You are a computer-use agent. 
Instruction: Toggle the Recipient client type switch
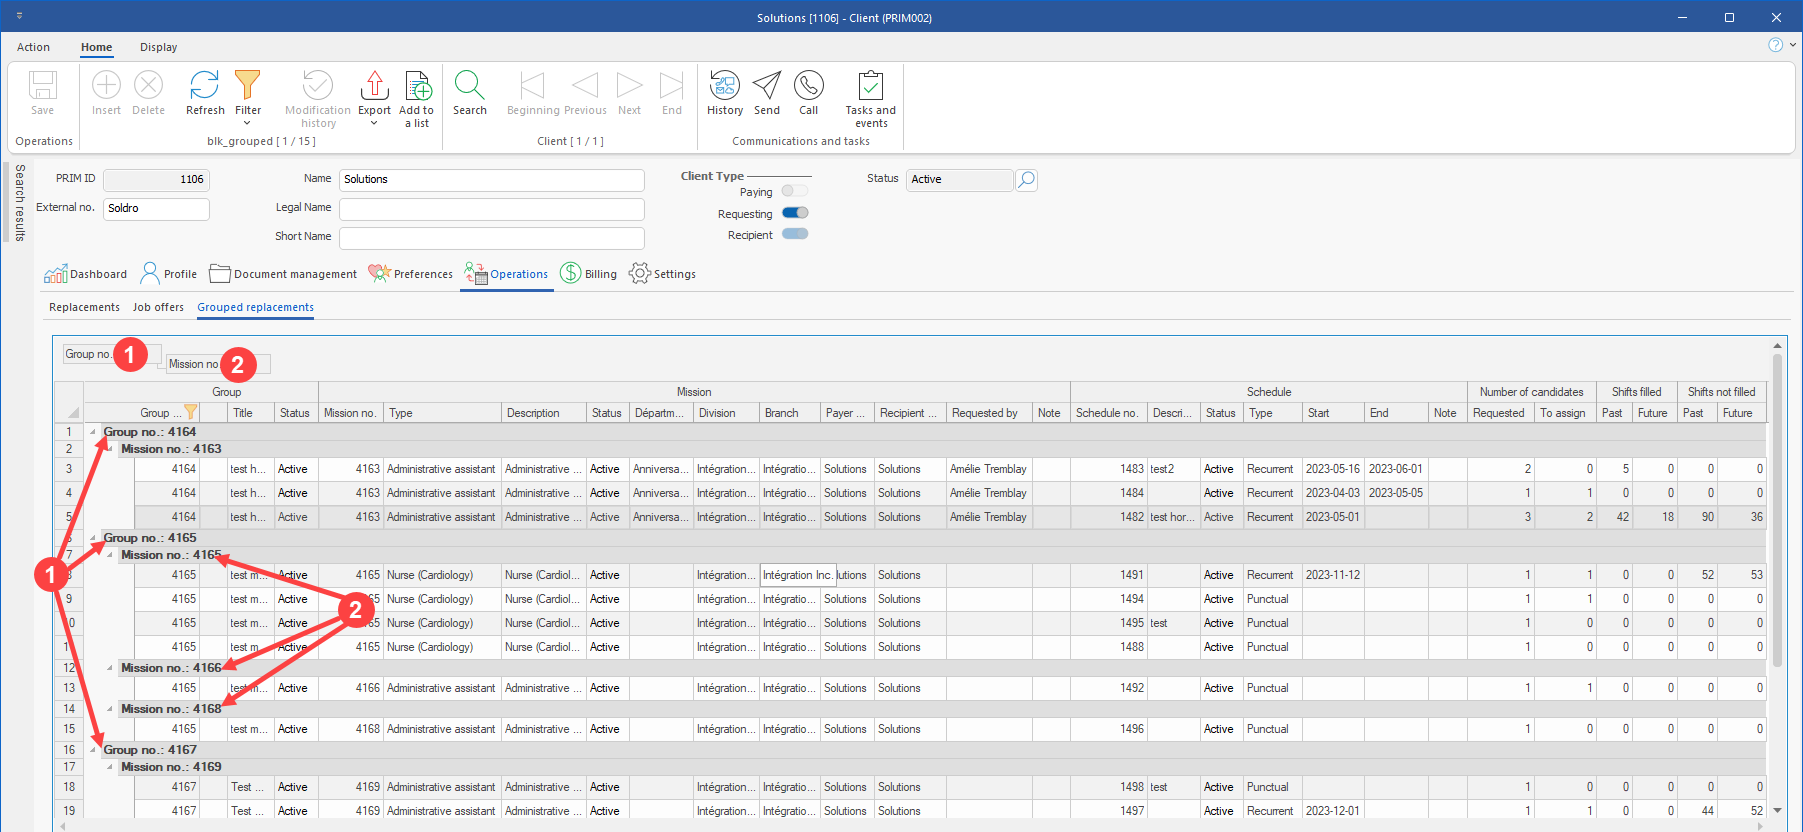[x=794, y=234]
